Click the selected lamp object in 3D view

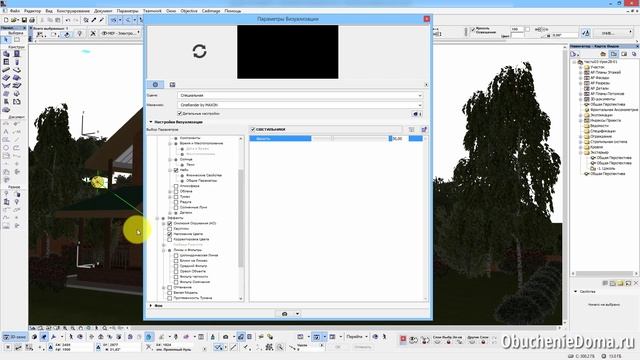98,182
